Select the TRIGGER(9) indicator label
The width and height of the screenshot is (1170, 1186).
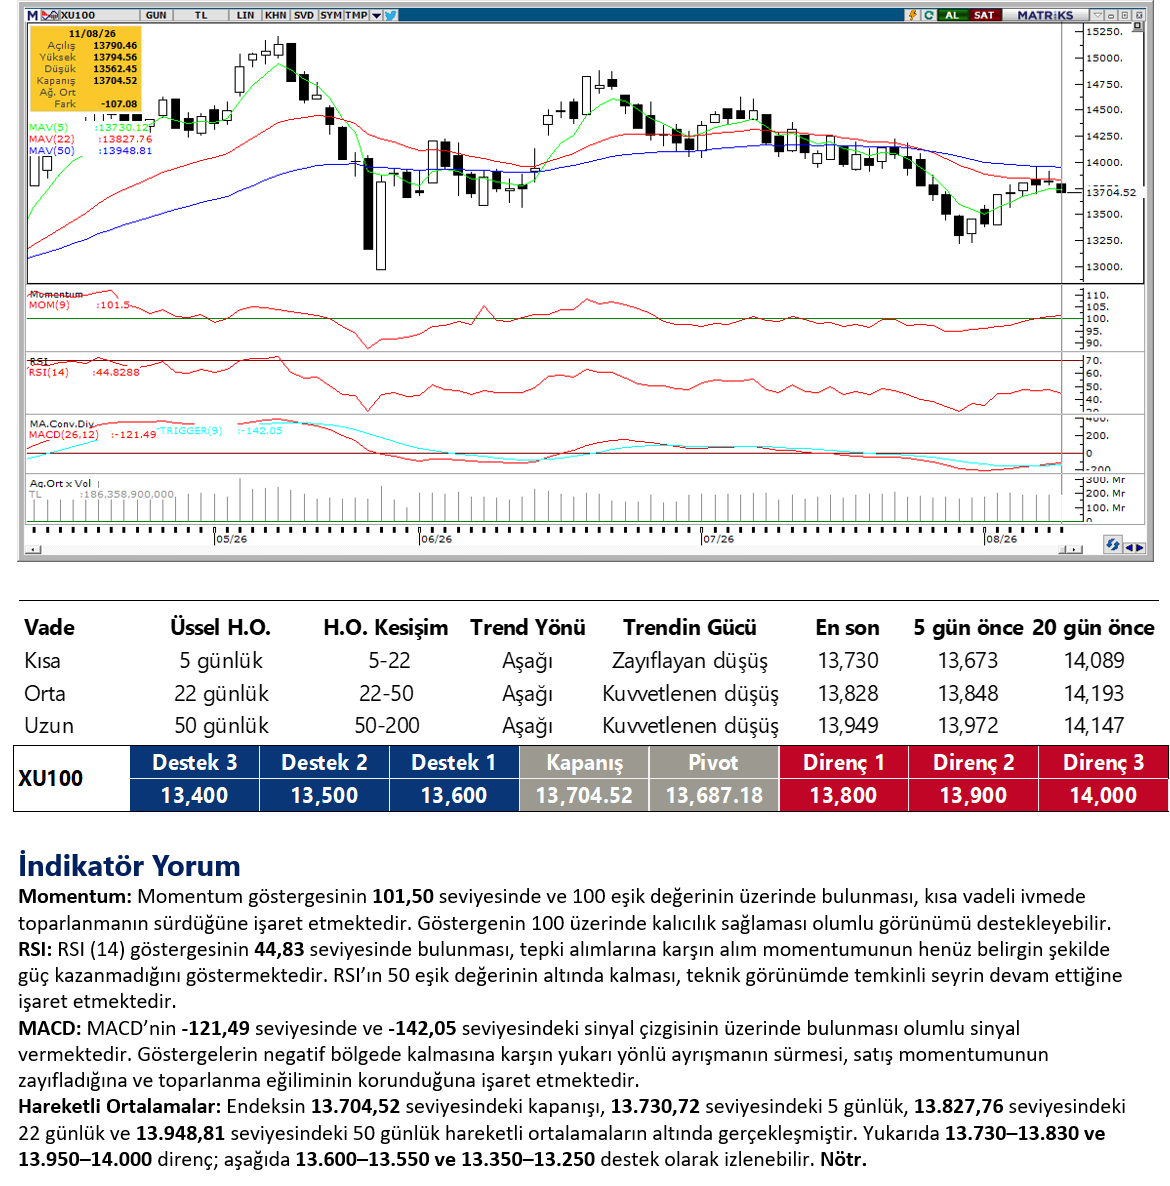[x=190, y=430]
